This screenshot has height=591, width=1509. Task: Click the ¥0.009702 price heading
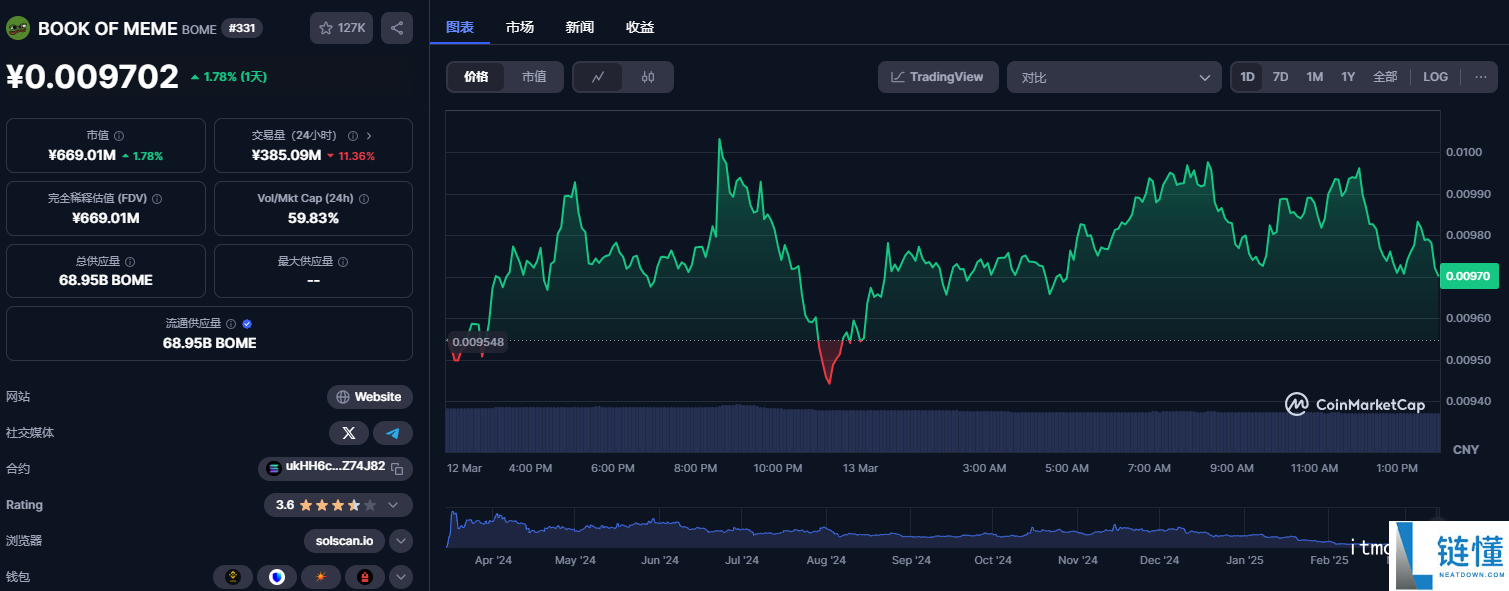[92, 77]
